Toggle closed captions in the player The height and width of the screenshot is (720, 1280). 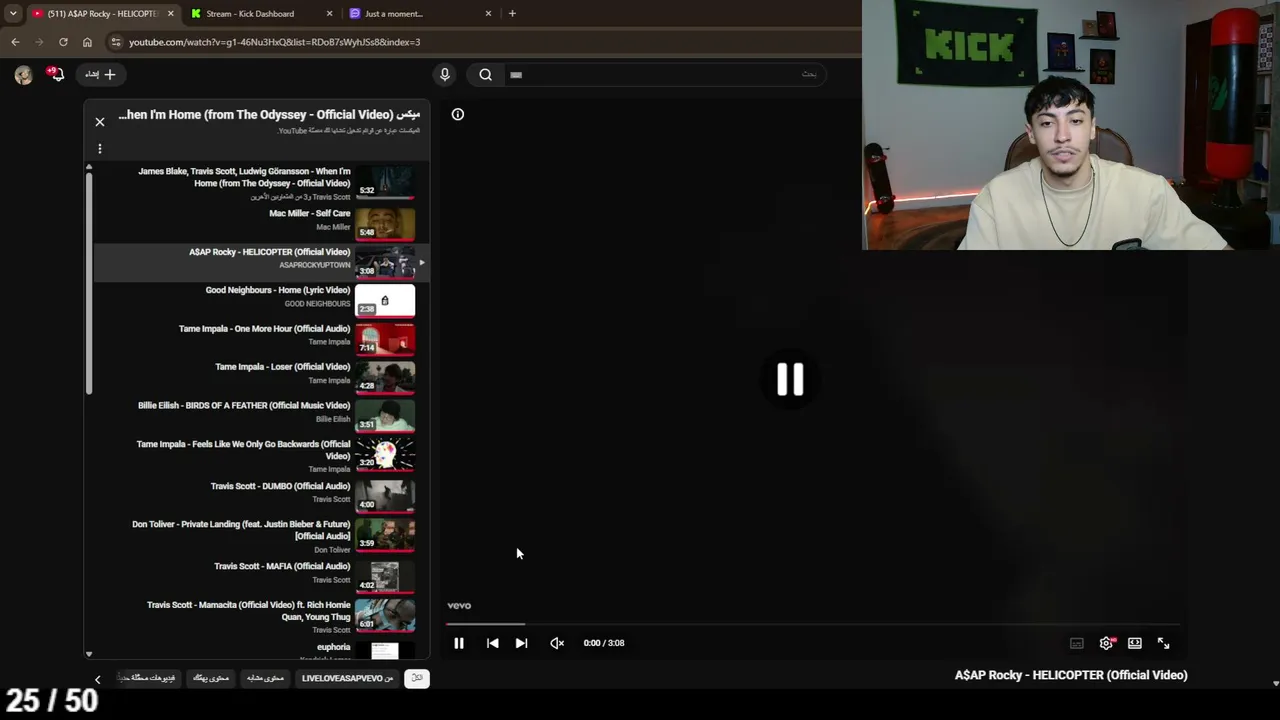(x=1077, y=644)
